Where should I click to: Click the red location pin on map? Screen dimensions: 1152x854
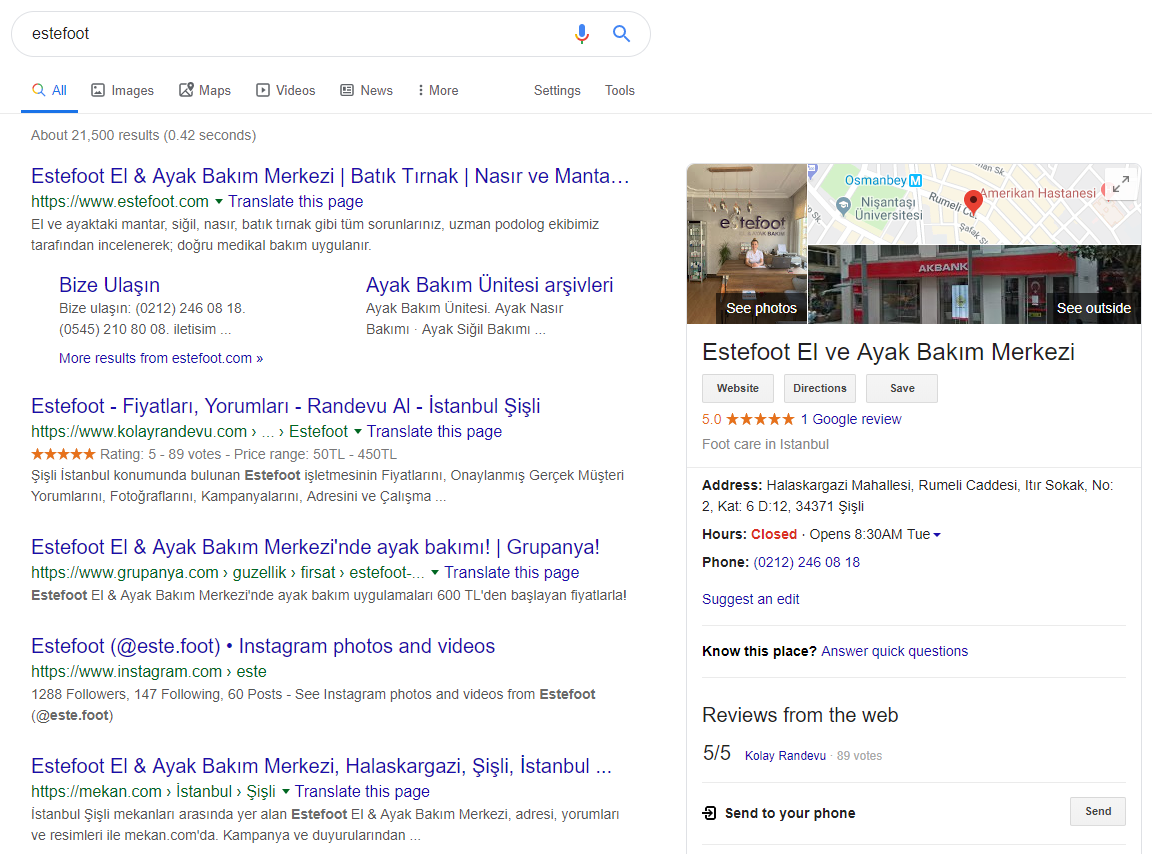tap(973, 201)
